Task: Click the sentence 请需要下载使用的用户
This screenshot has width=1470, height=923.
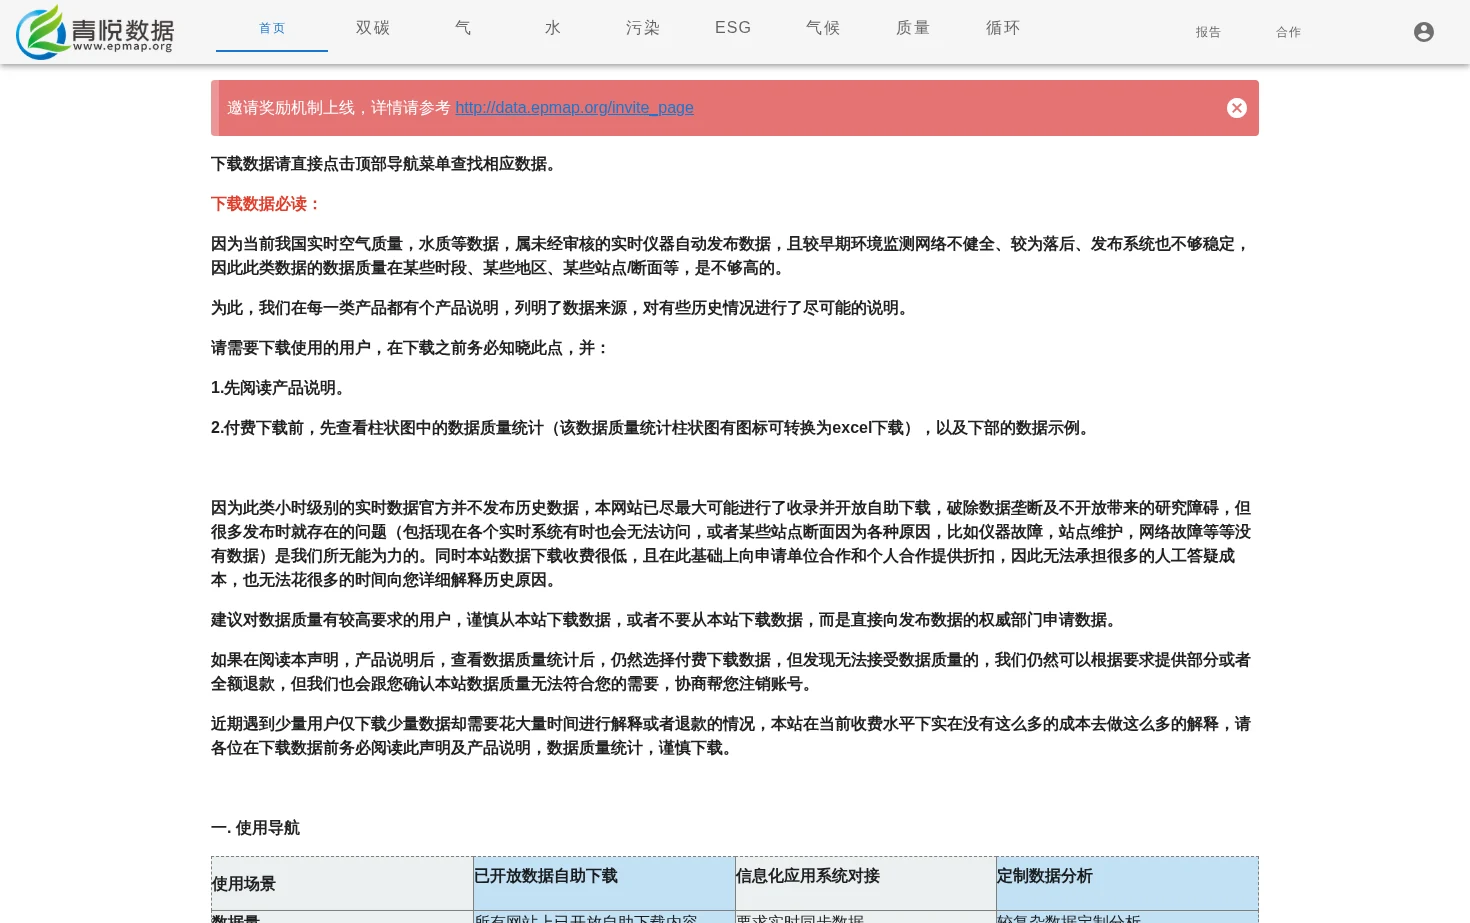Action: pyautogui.click(x=410, y=348)
